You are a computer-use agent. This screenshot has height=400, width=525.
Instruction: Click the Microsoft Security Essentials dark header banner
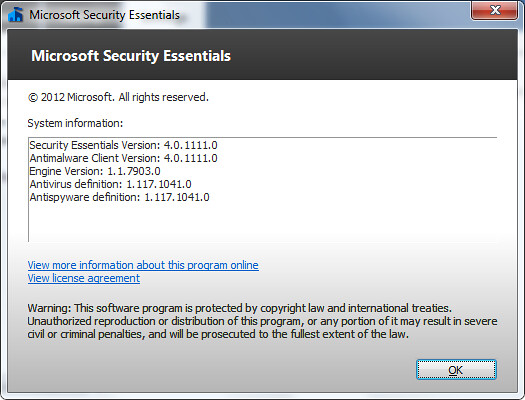(x=262, y=55)
